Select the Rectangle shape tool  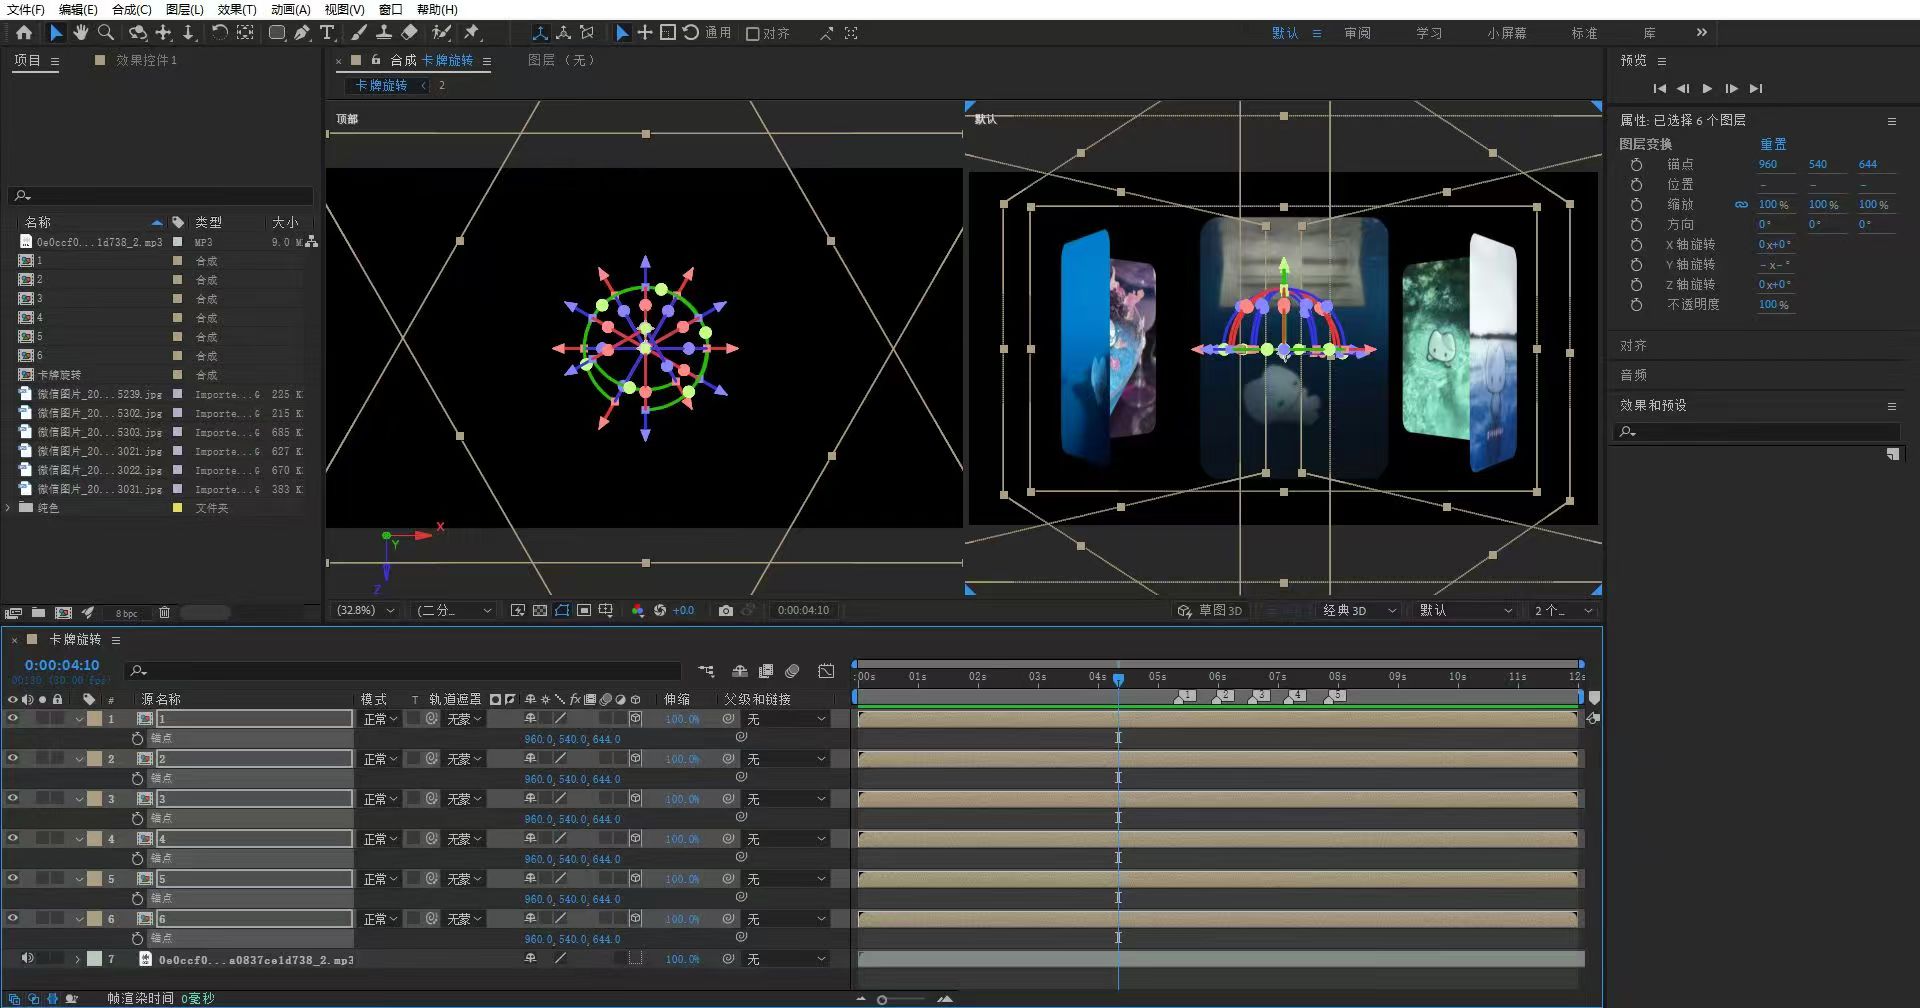pos(277,33)
